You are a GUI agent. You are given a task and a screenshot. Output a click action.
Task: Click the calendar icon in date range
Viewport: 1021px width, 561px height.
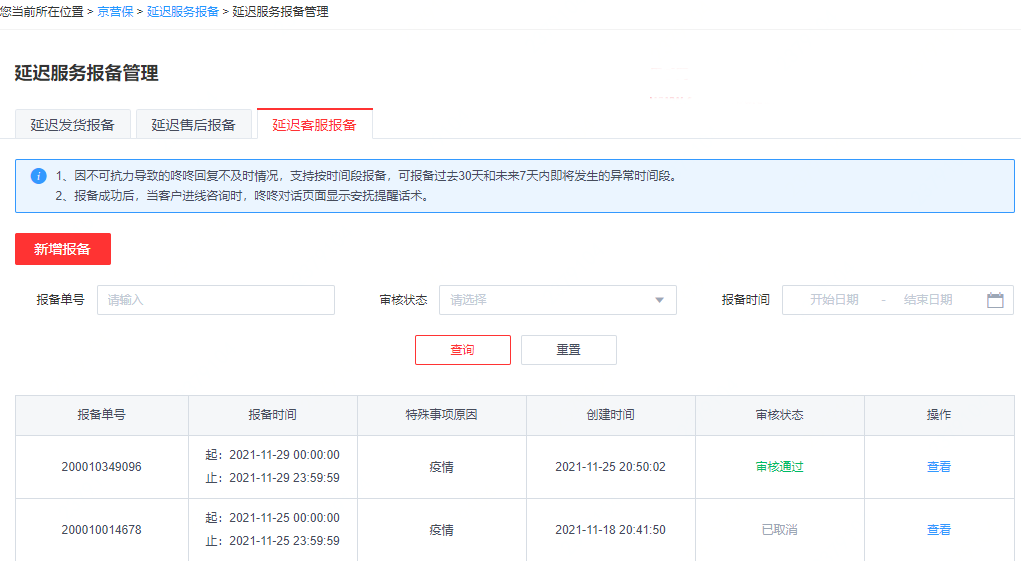tap(994, 300)
